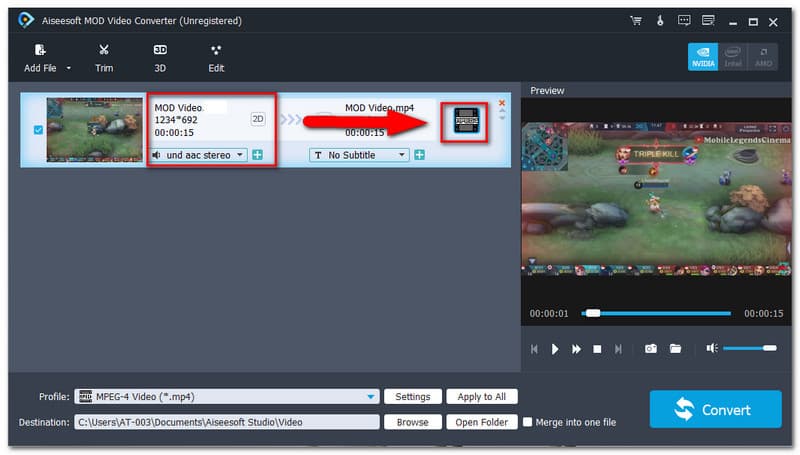Add an audio track with plus icon
This screenshot has height=455, width=800.
coord(258,155)
